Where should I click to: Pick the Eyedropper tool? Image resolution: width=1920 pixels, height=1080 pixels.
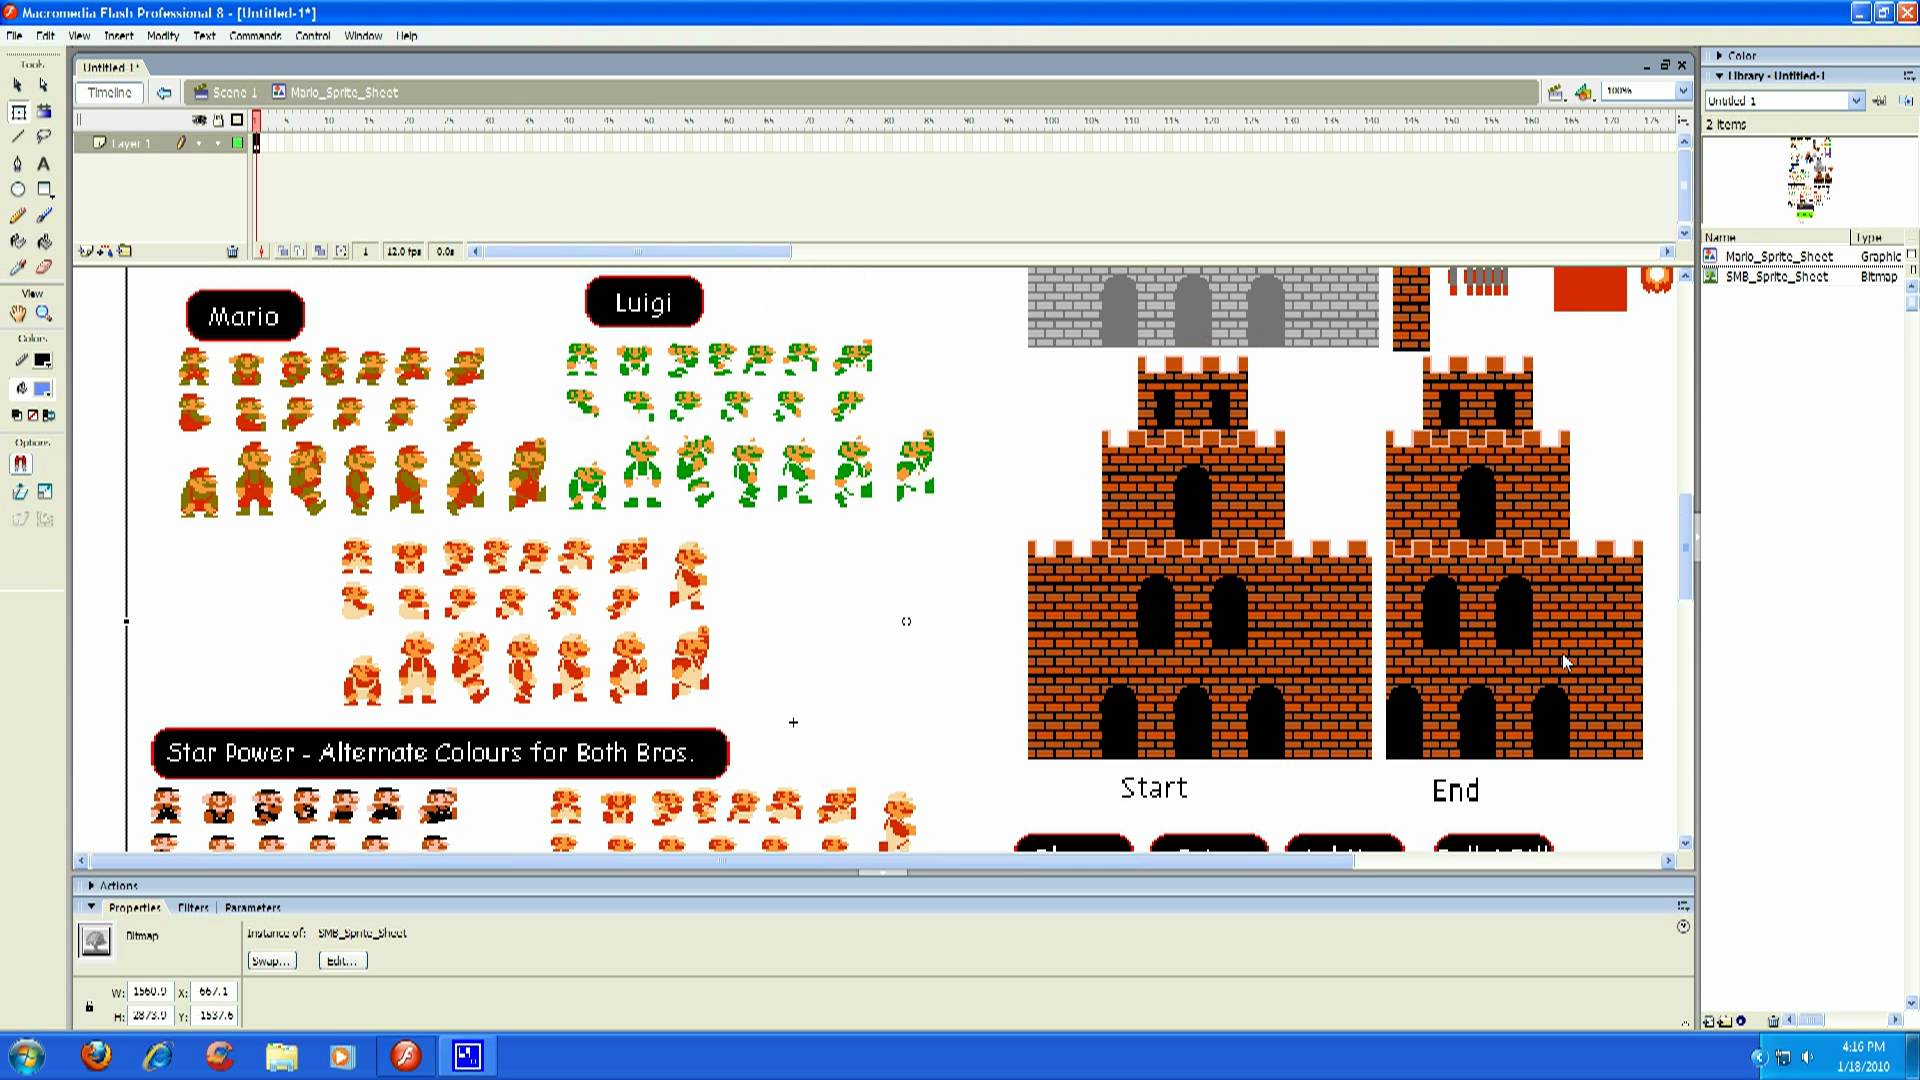click(x=17, y=267)
